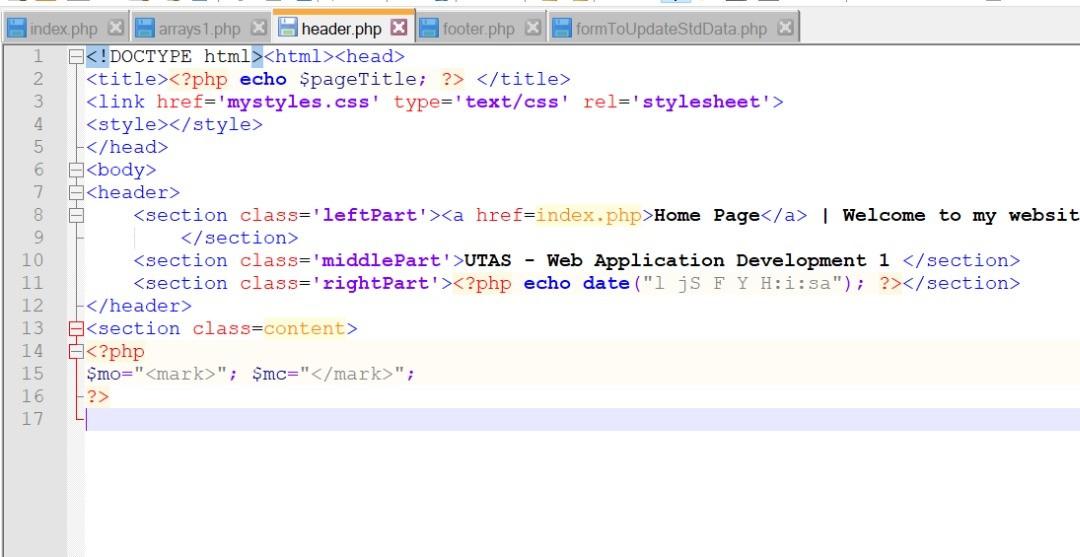Select the header.php tab
This screenshot has width=1080, height=557.
(x=343, y=28)
